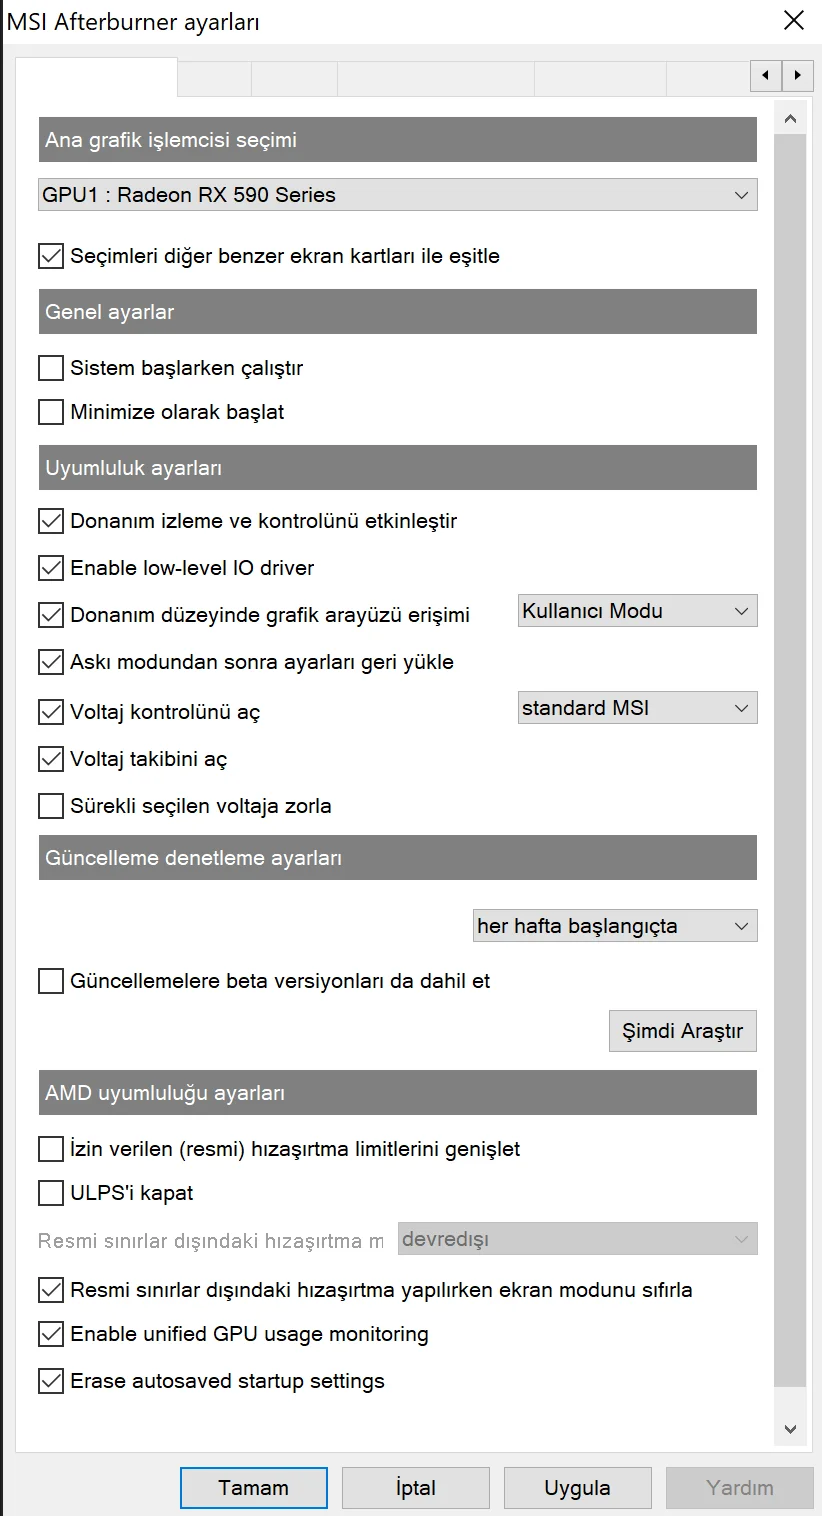The width and height of the screenshot is (822, 1516).
Task: Confirm settings with the Tamam button
Action: (x=253, y=1487)
